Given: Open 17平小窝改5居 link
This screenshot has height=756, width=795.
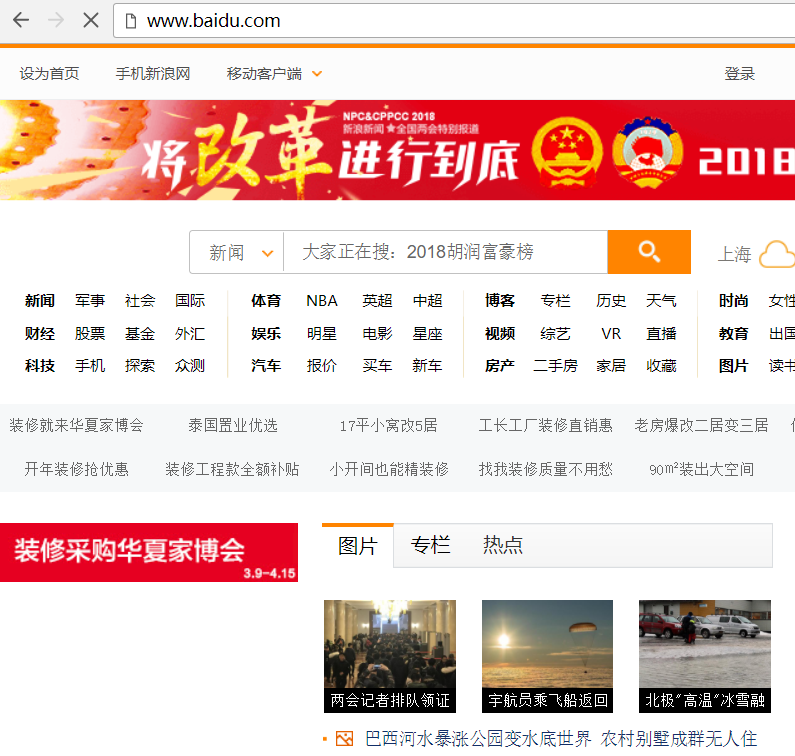Looking at the screenshot, I should [x=388, y=425].
